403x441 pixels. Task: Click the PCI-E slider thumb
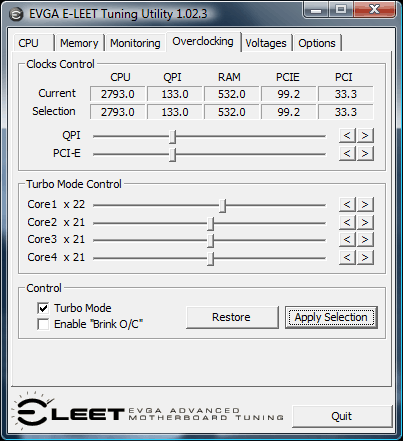point(172,154)
